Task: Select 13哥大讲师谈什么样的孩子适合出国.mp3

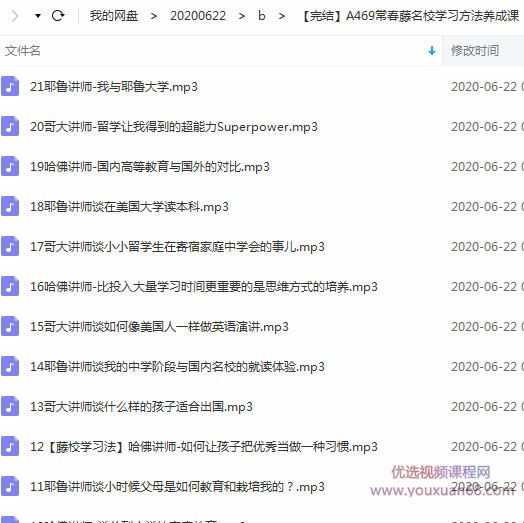Action: [141, 407]
